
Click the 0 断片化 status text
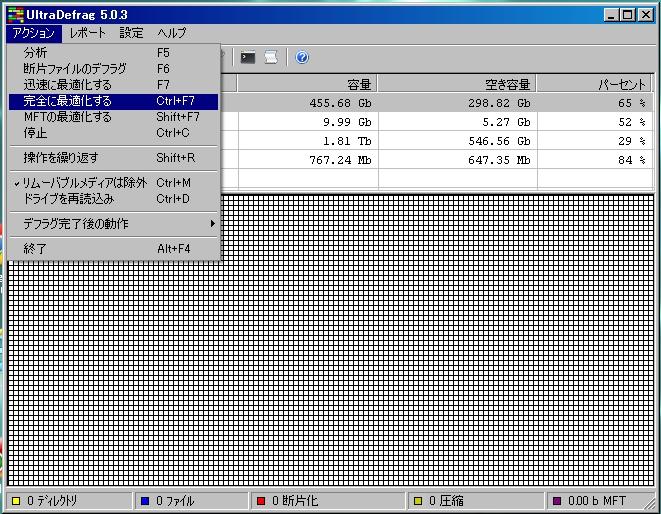pyautogui.click(x=295, y=501)
